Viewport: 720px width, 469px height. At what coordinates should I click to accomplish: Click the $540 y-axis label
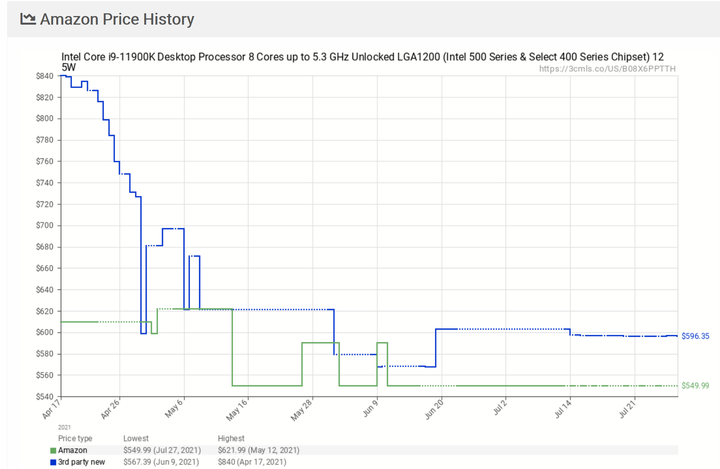[x=45, y=396]
